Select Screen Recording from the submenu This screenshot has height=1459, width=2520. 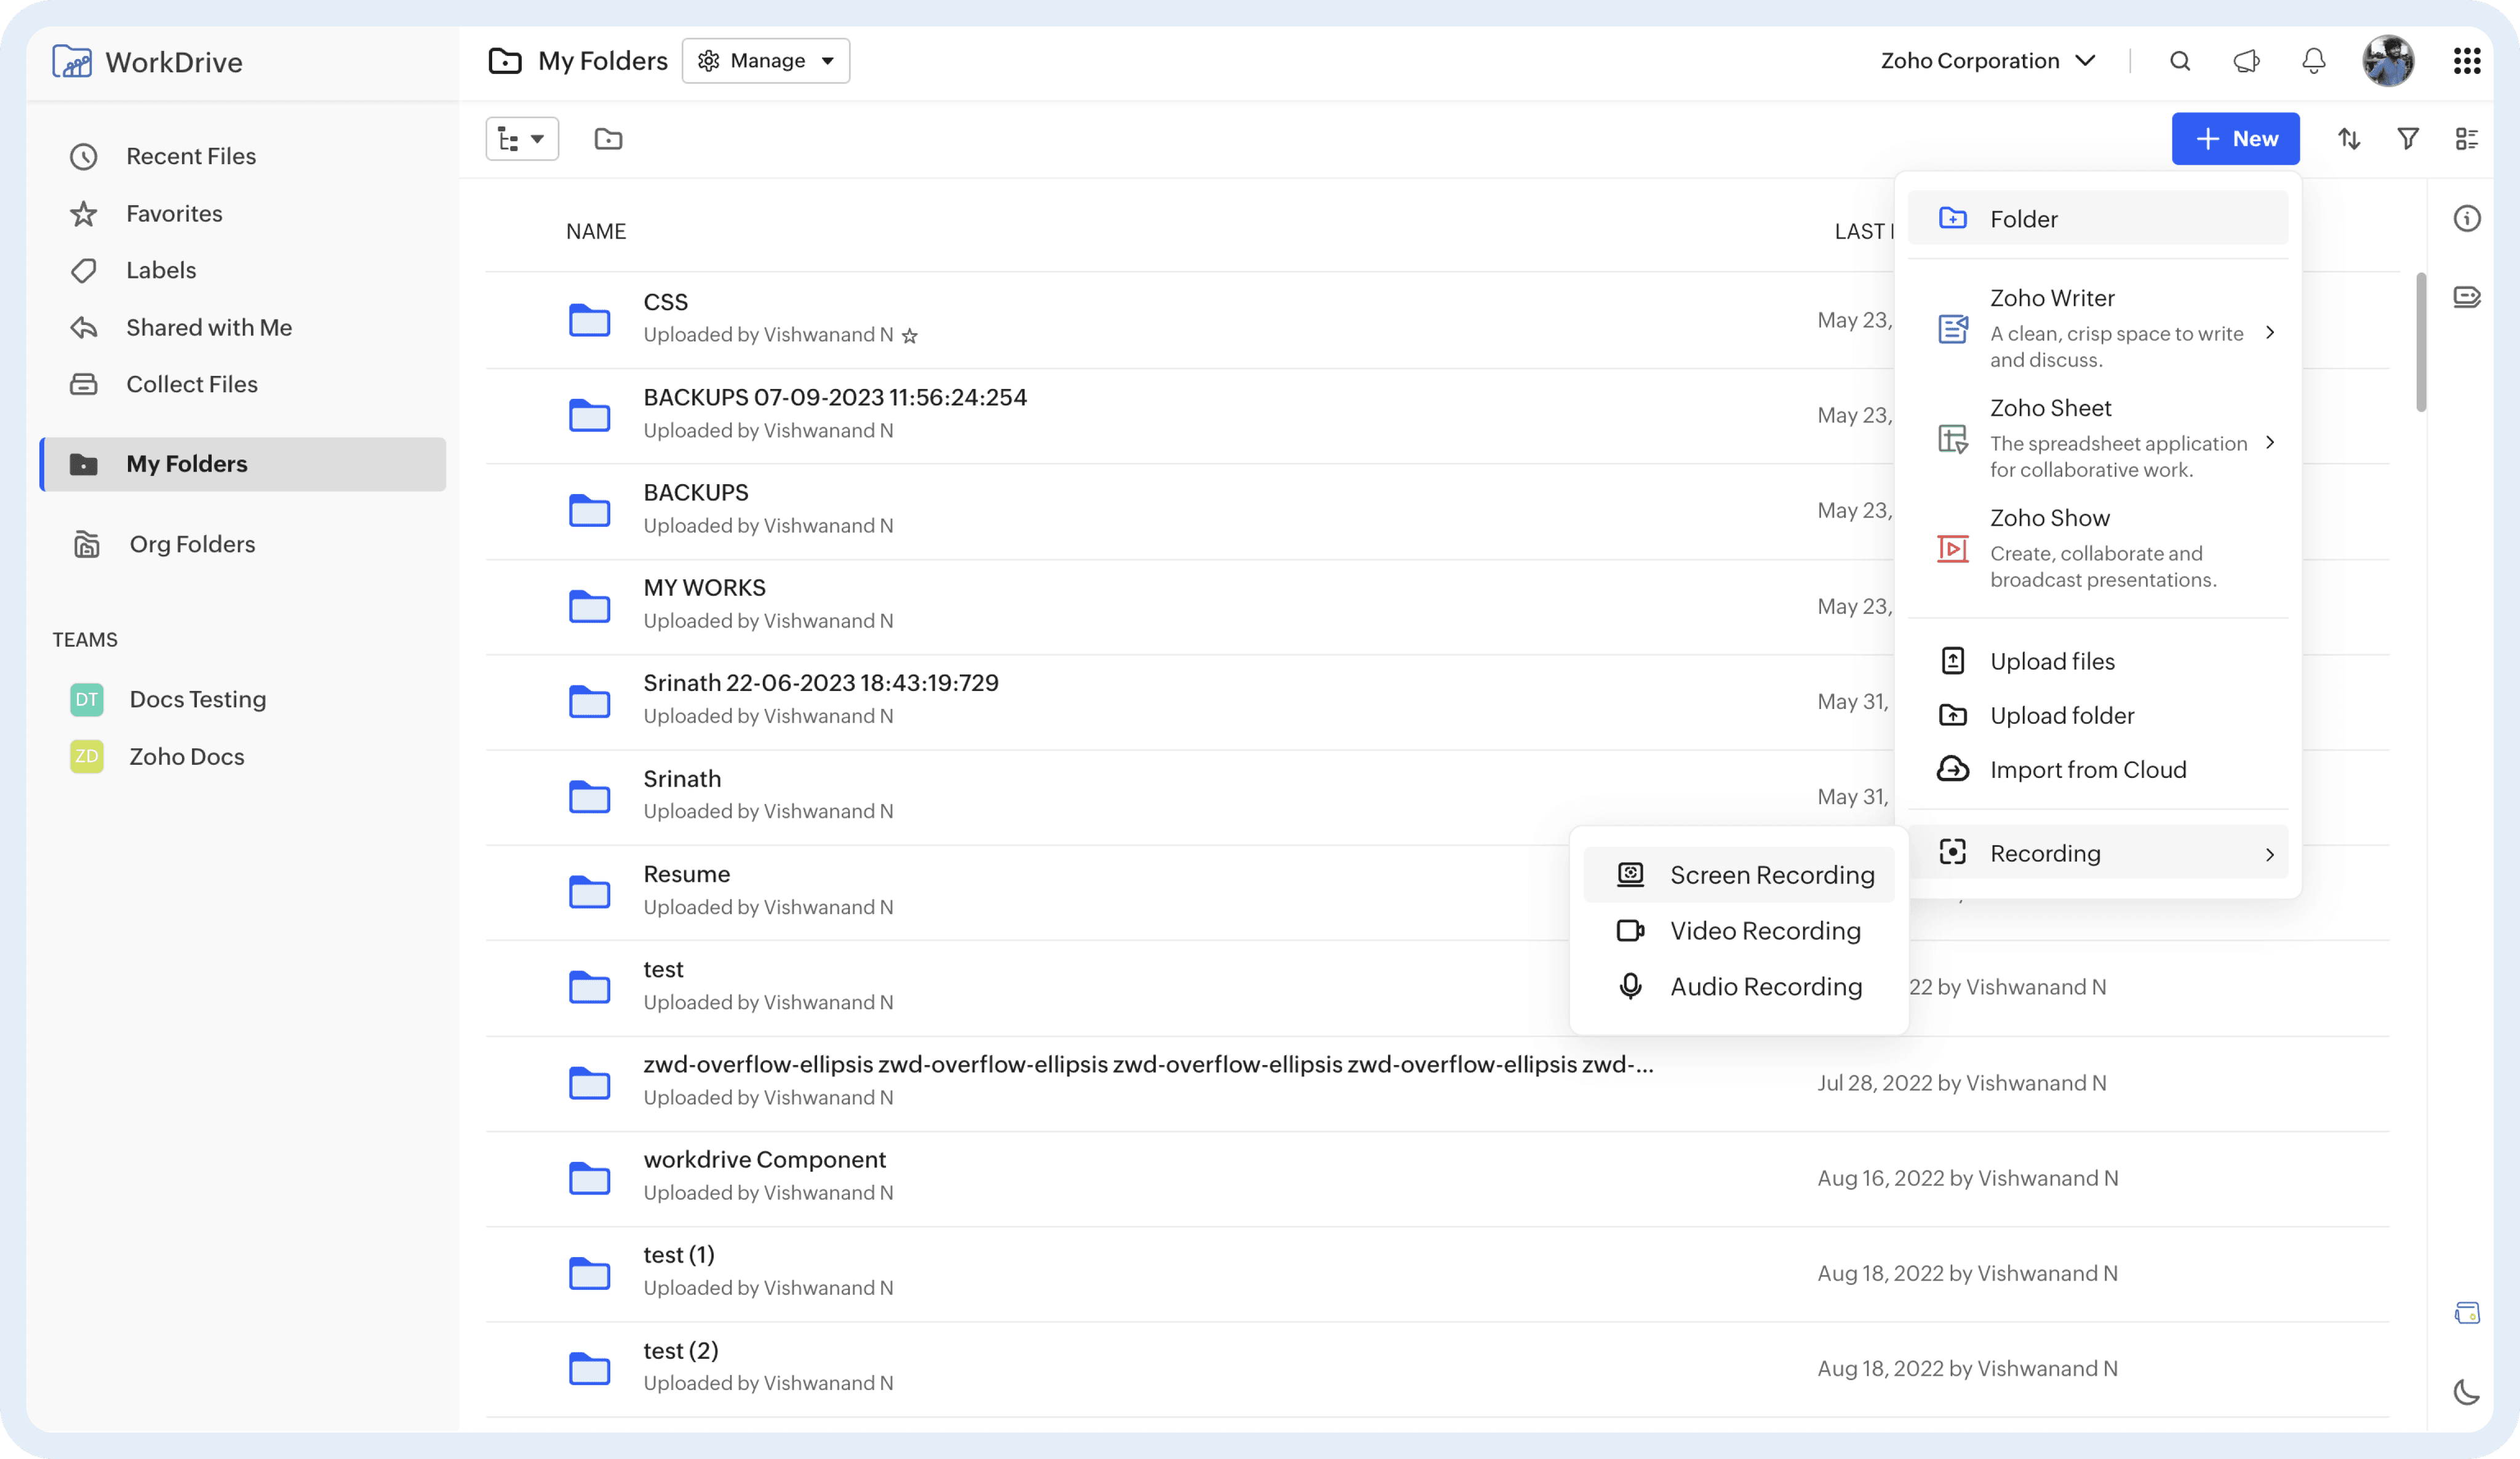tap(1739, 875)
